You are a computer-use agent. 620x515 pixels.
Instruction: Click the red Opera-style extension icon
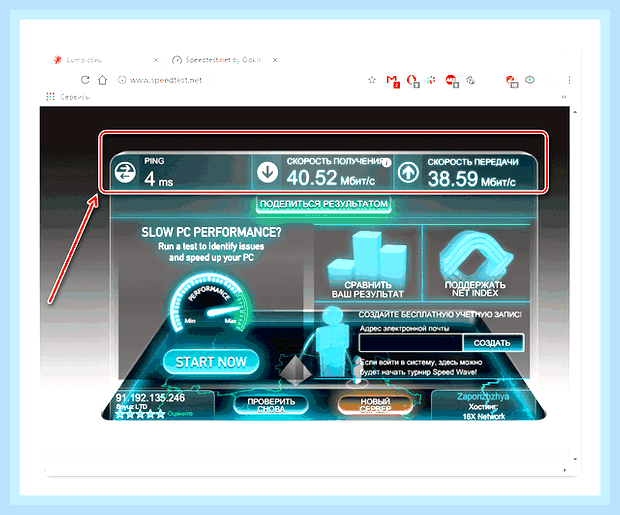coord(413,81)
